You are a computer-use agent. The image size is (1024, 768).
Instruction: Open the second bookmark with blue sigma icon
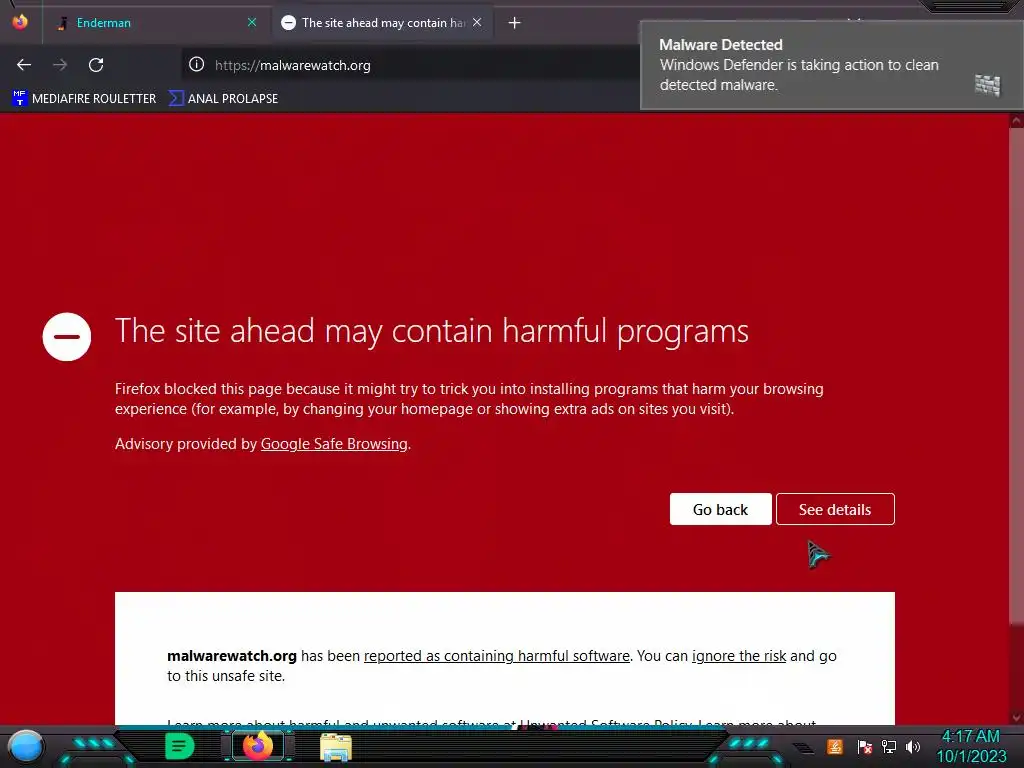click(x=223, y=99)
